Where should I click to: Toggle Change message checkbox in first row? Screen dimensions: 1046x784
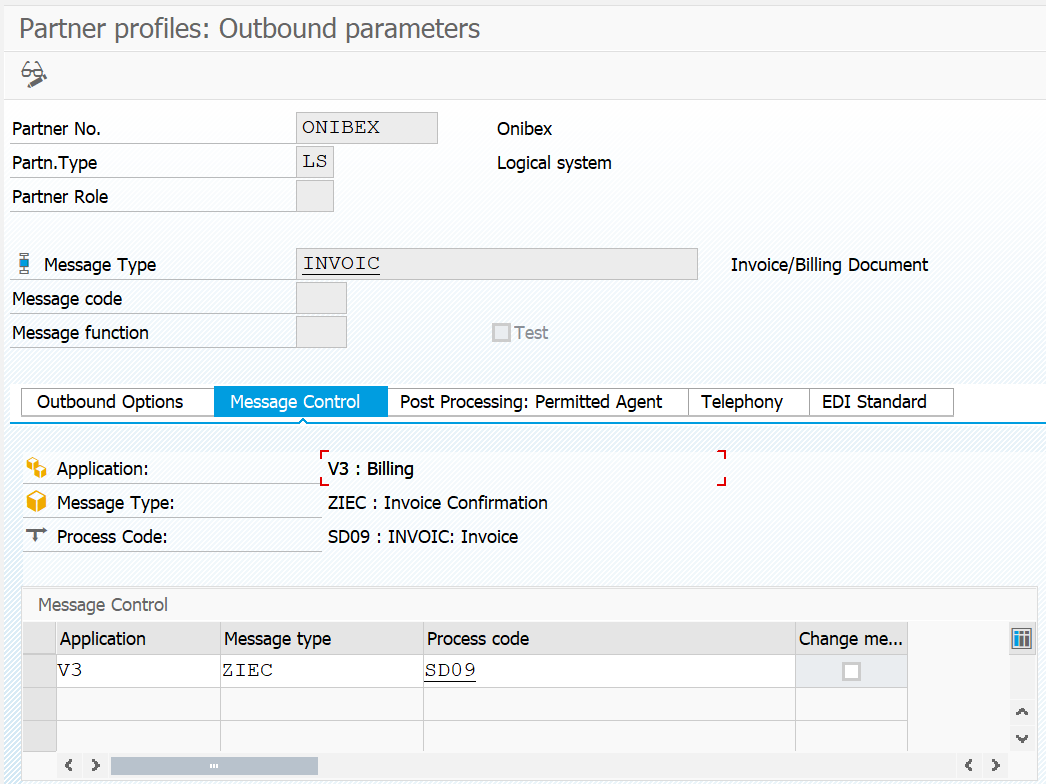tap(851, 671)
